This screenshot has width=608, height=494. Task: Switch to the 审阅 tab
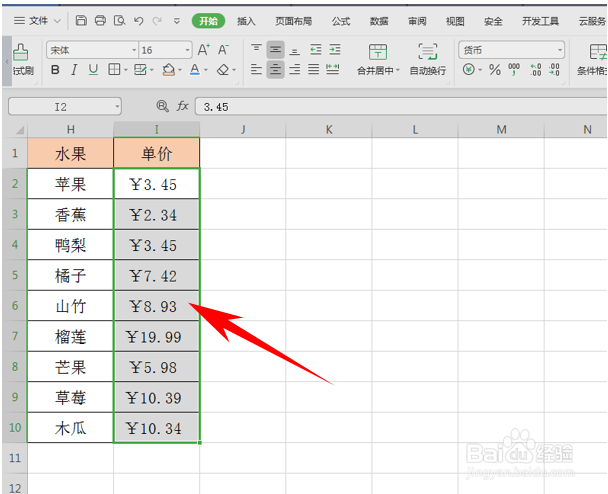pos(417,21)
